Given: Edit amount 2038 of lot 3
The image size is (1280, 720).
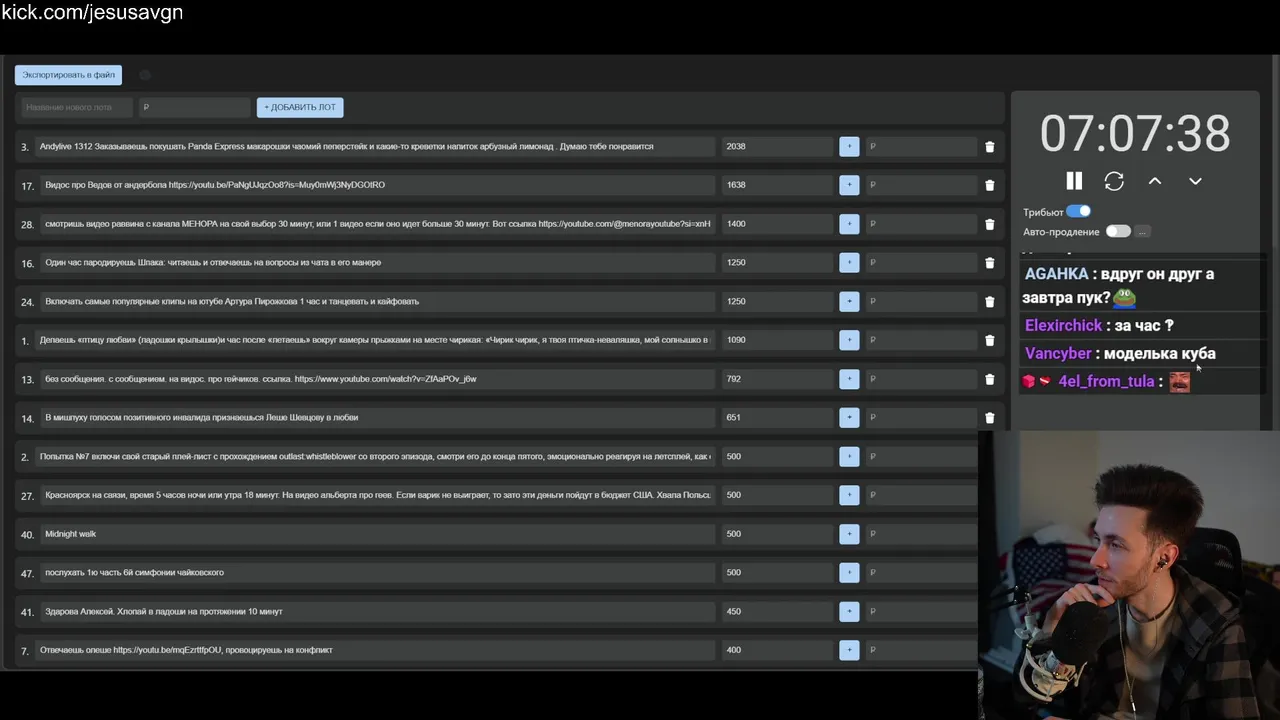Looking at the screenshot, I should [777, 146].
